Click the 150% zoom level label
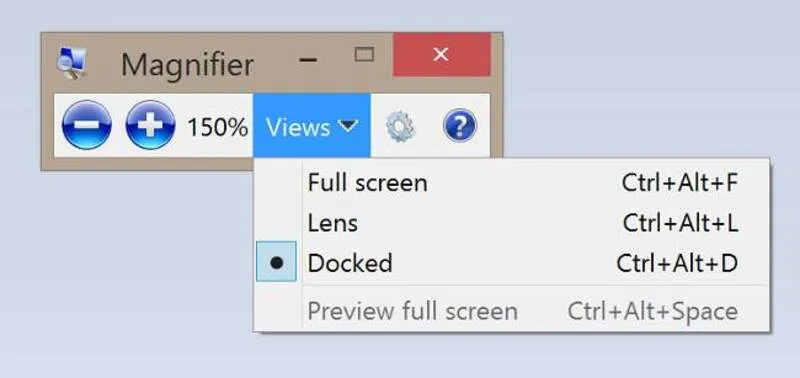 tap(217, 127)
